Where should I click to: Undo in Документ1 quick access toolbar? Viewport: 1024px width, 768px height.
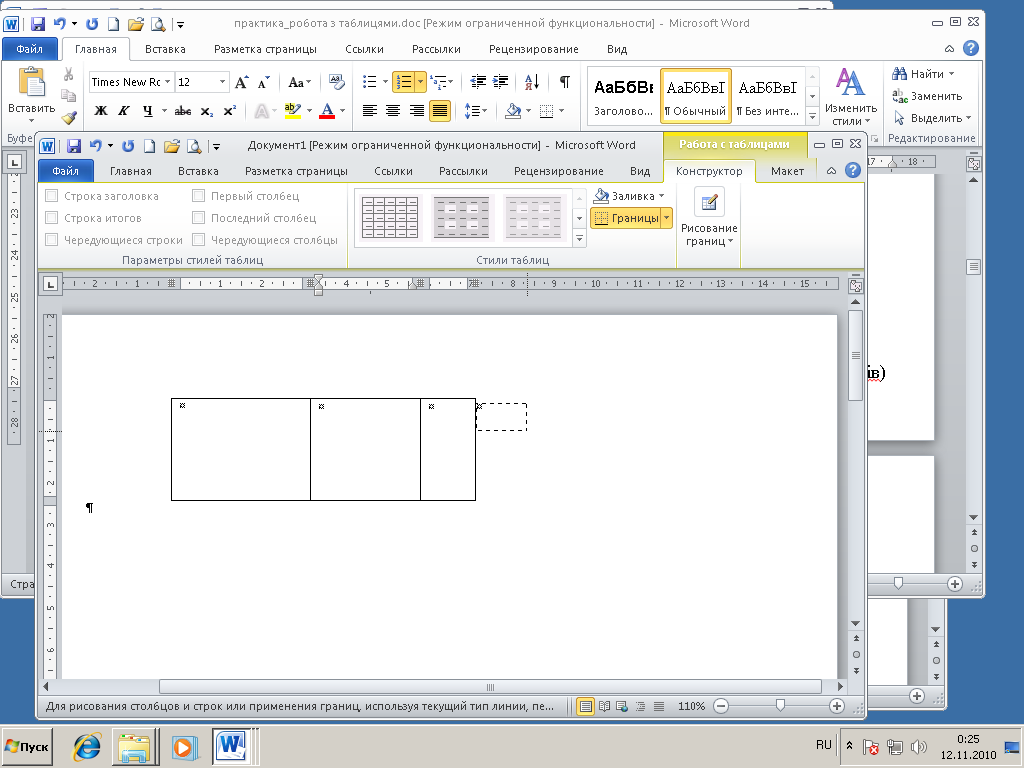click(95, 146)
